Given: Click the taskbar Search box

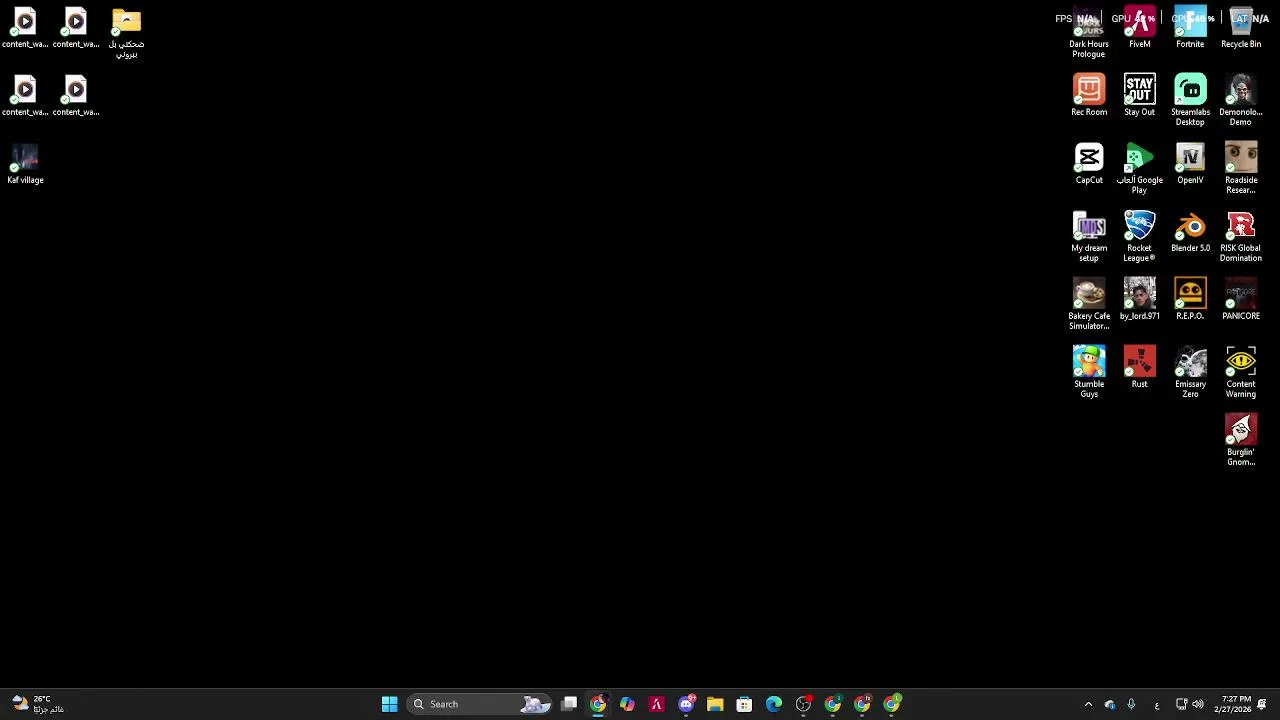Looking at the screenshot, I should click(480, 704).
